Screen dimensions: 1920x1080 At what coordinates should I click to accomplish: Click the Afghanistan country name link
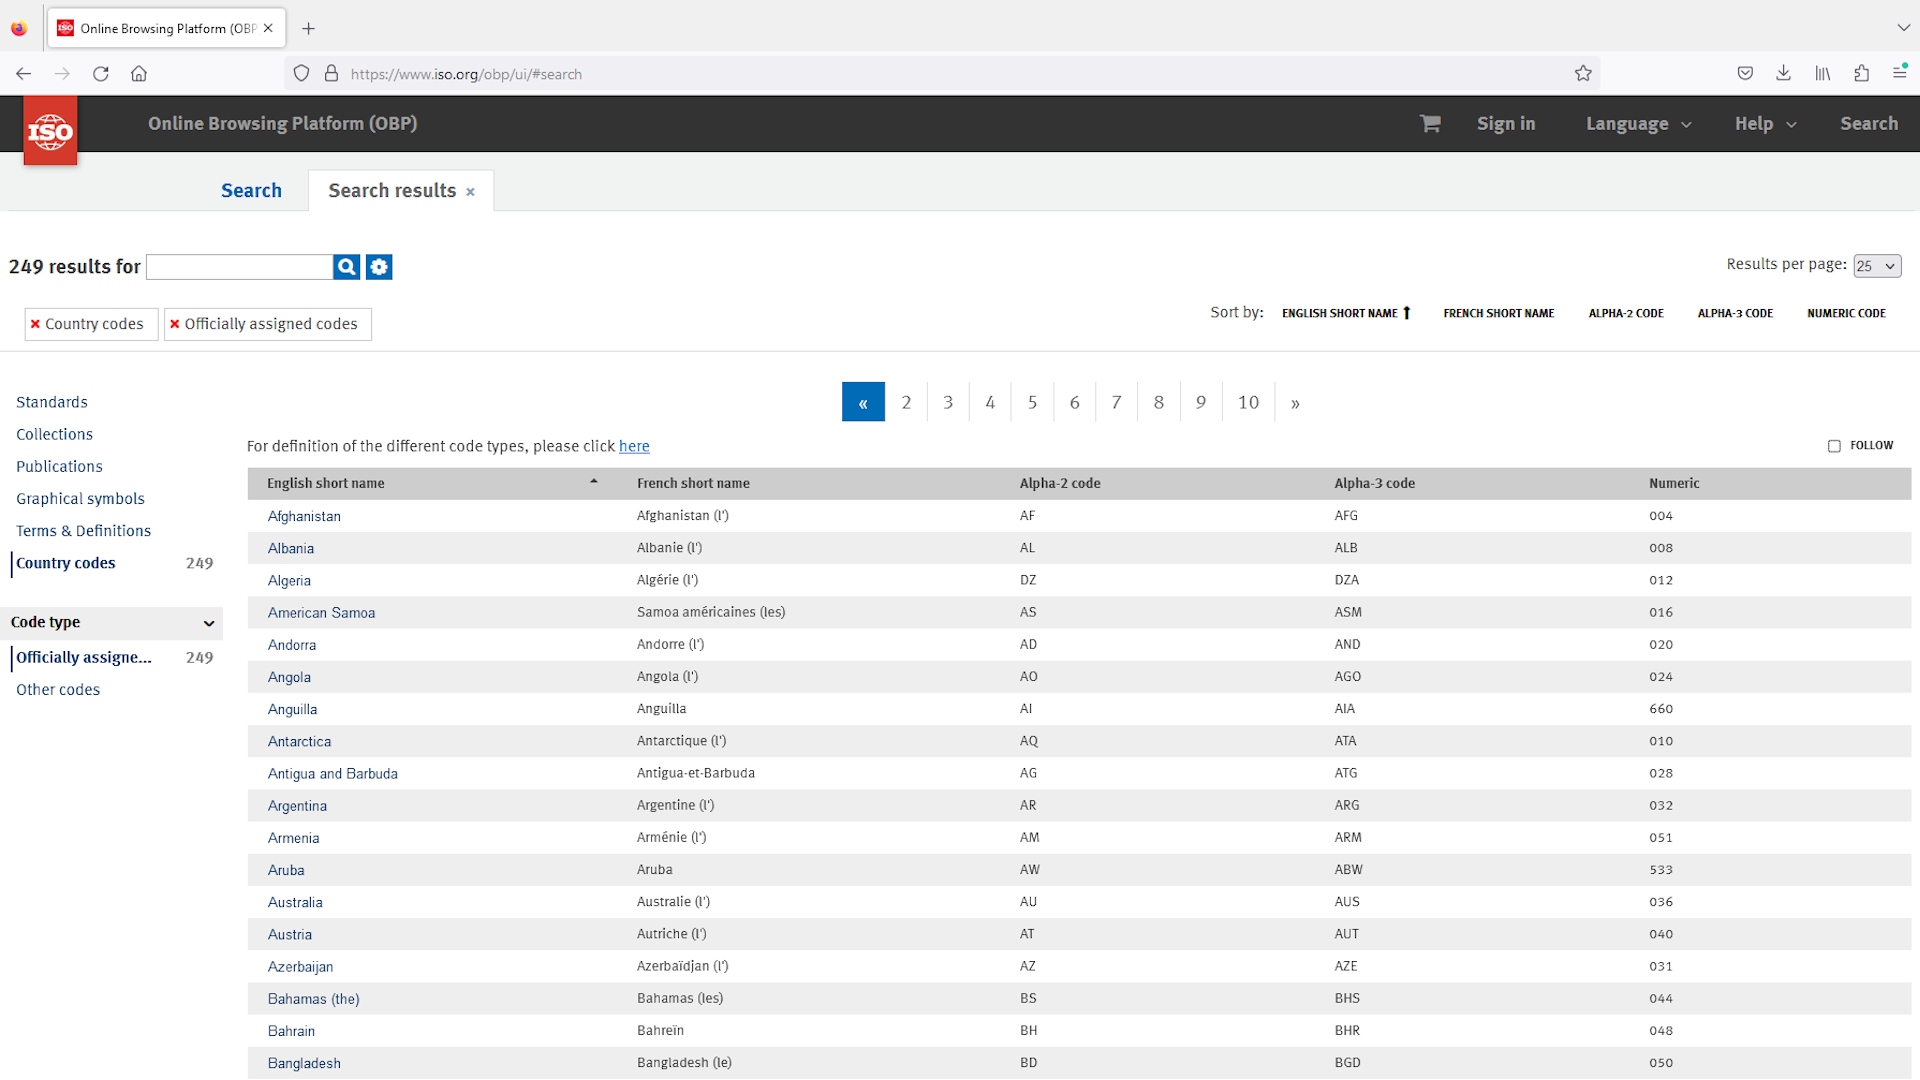pos(303,516)
